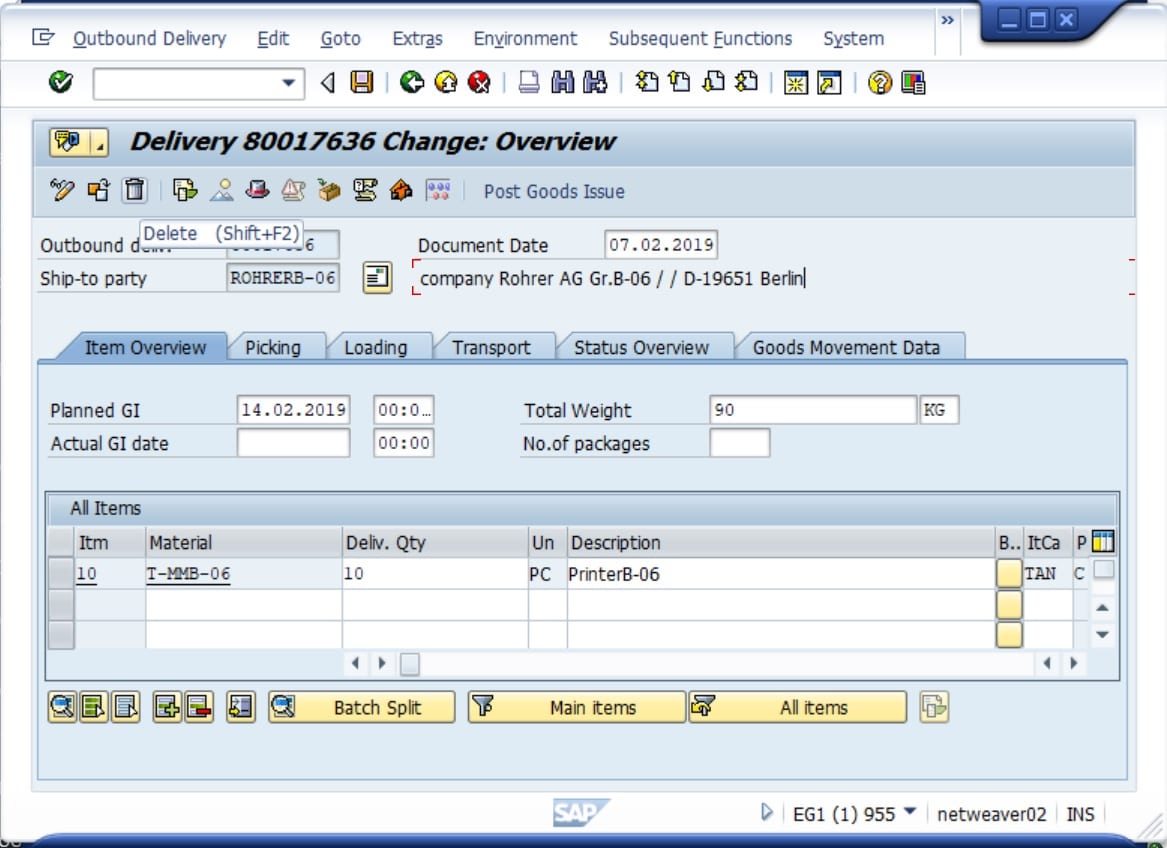1167x848 pixels.
Task: Expand hidden menu items chevron
Action: (947, 20)
